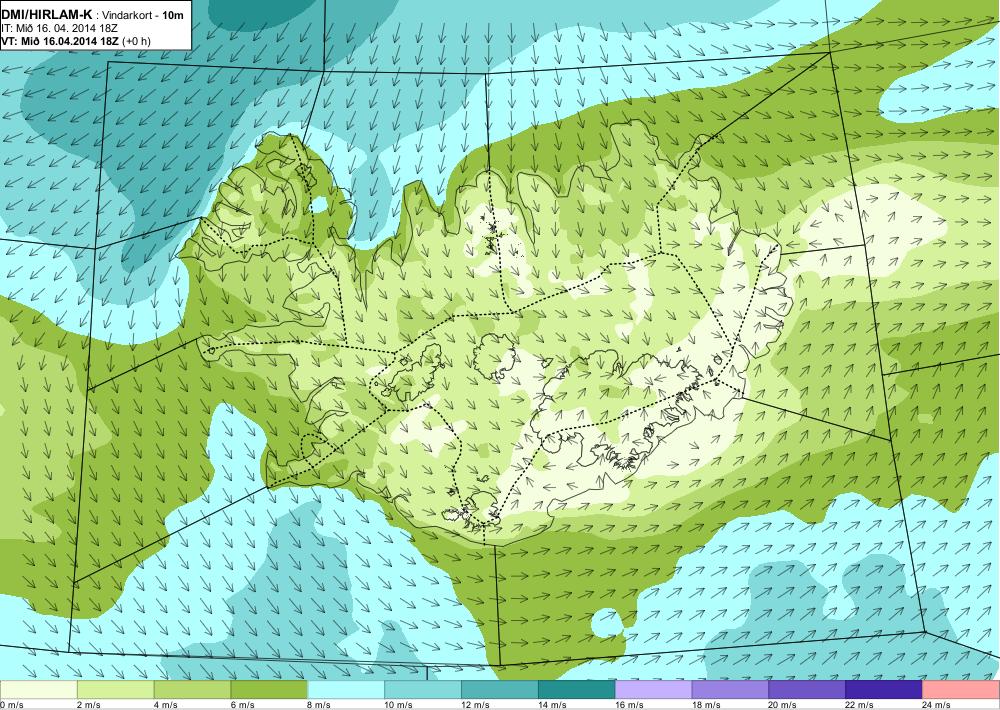Click the "10 m/s" legend label

point(399,705)
